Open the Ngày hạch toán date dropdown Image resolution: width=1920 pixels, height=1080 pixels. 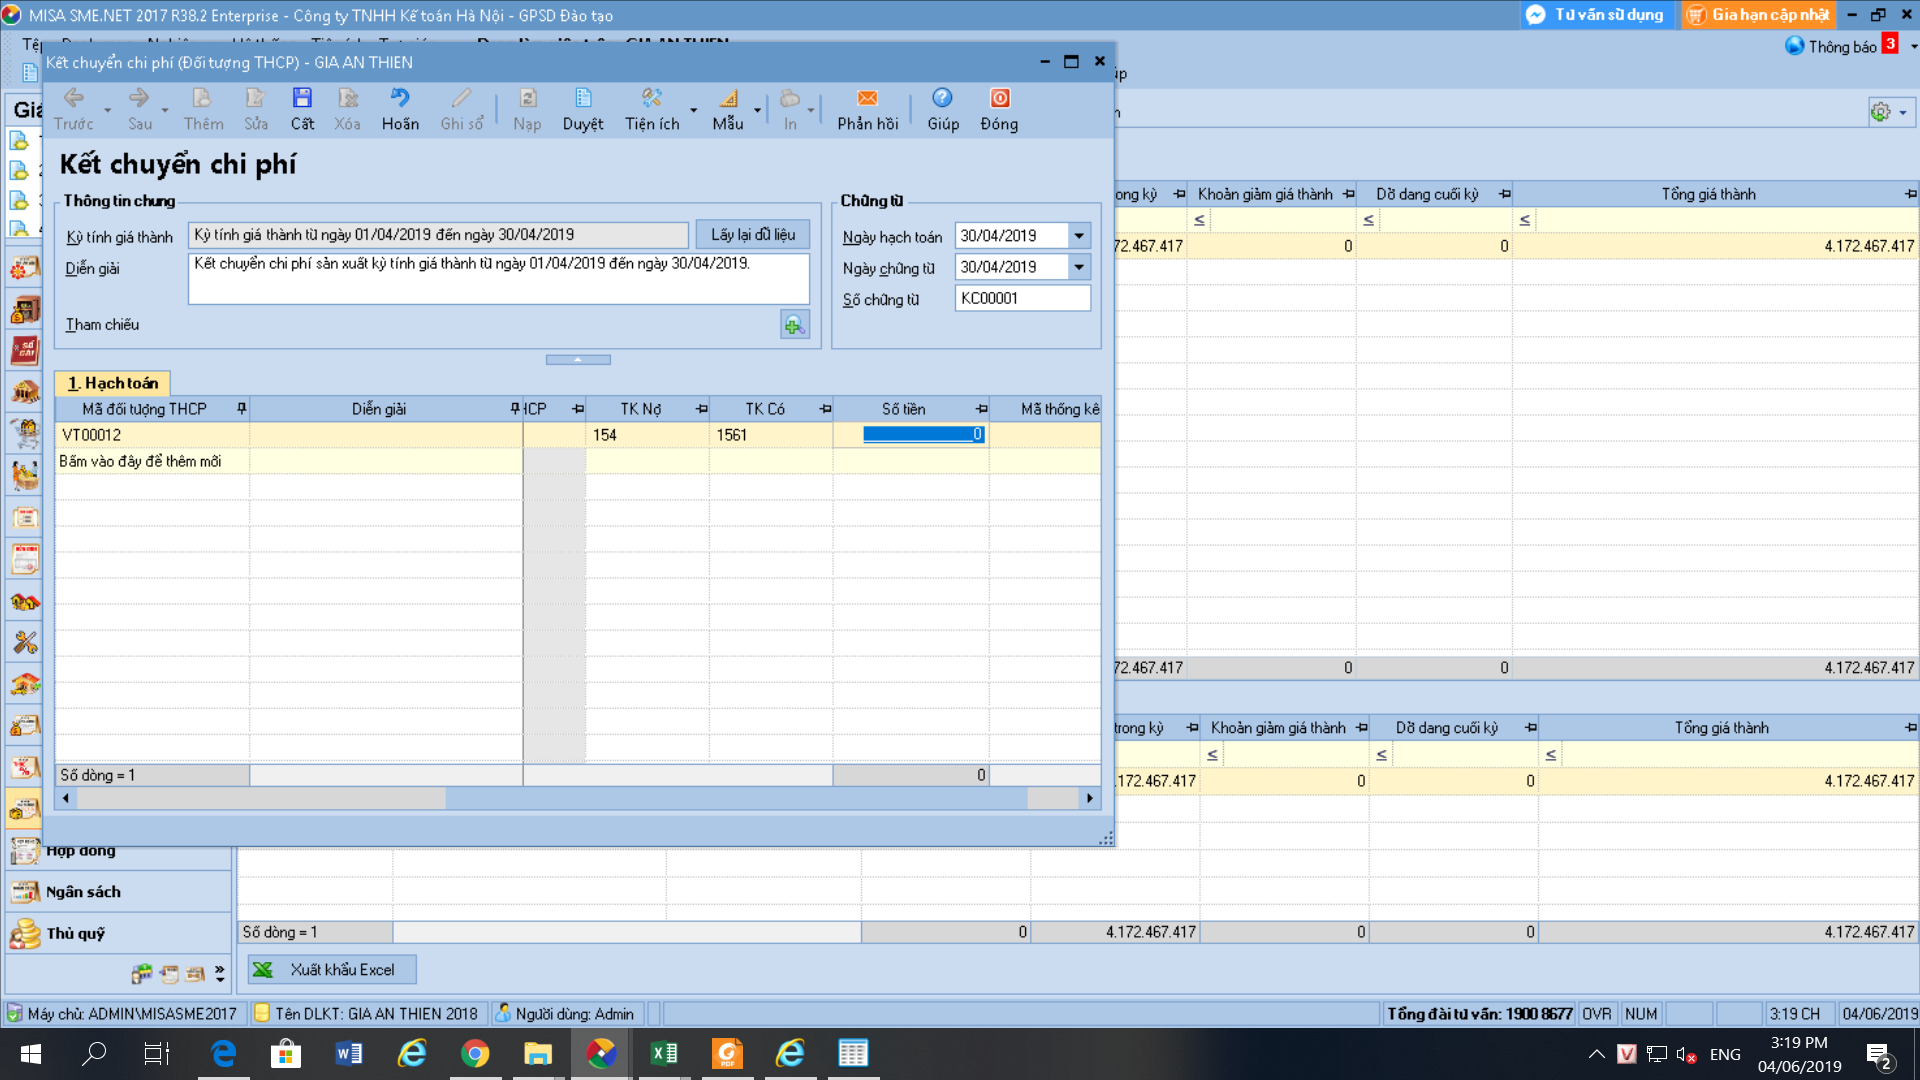[x=1079, y=236]
